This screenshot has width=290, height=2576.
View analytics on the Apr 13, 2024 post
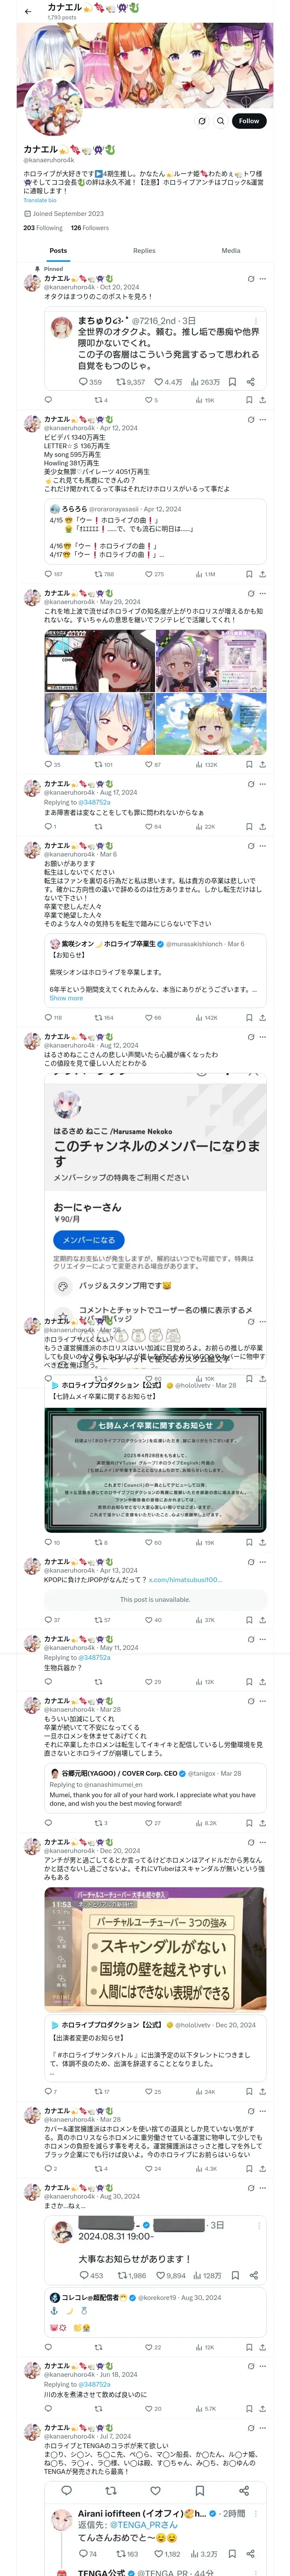point(202,1619)
